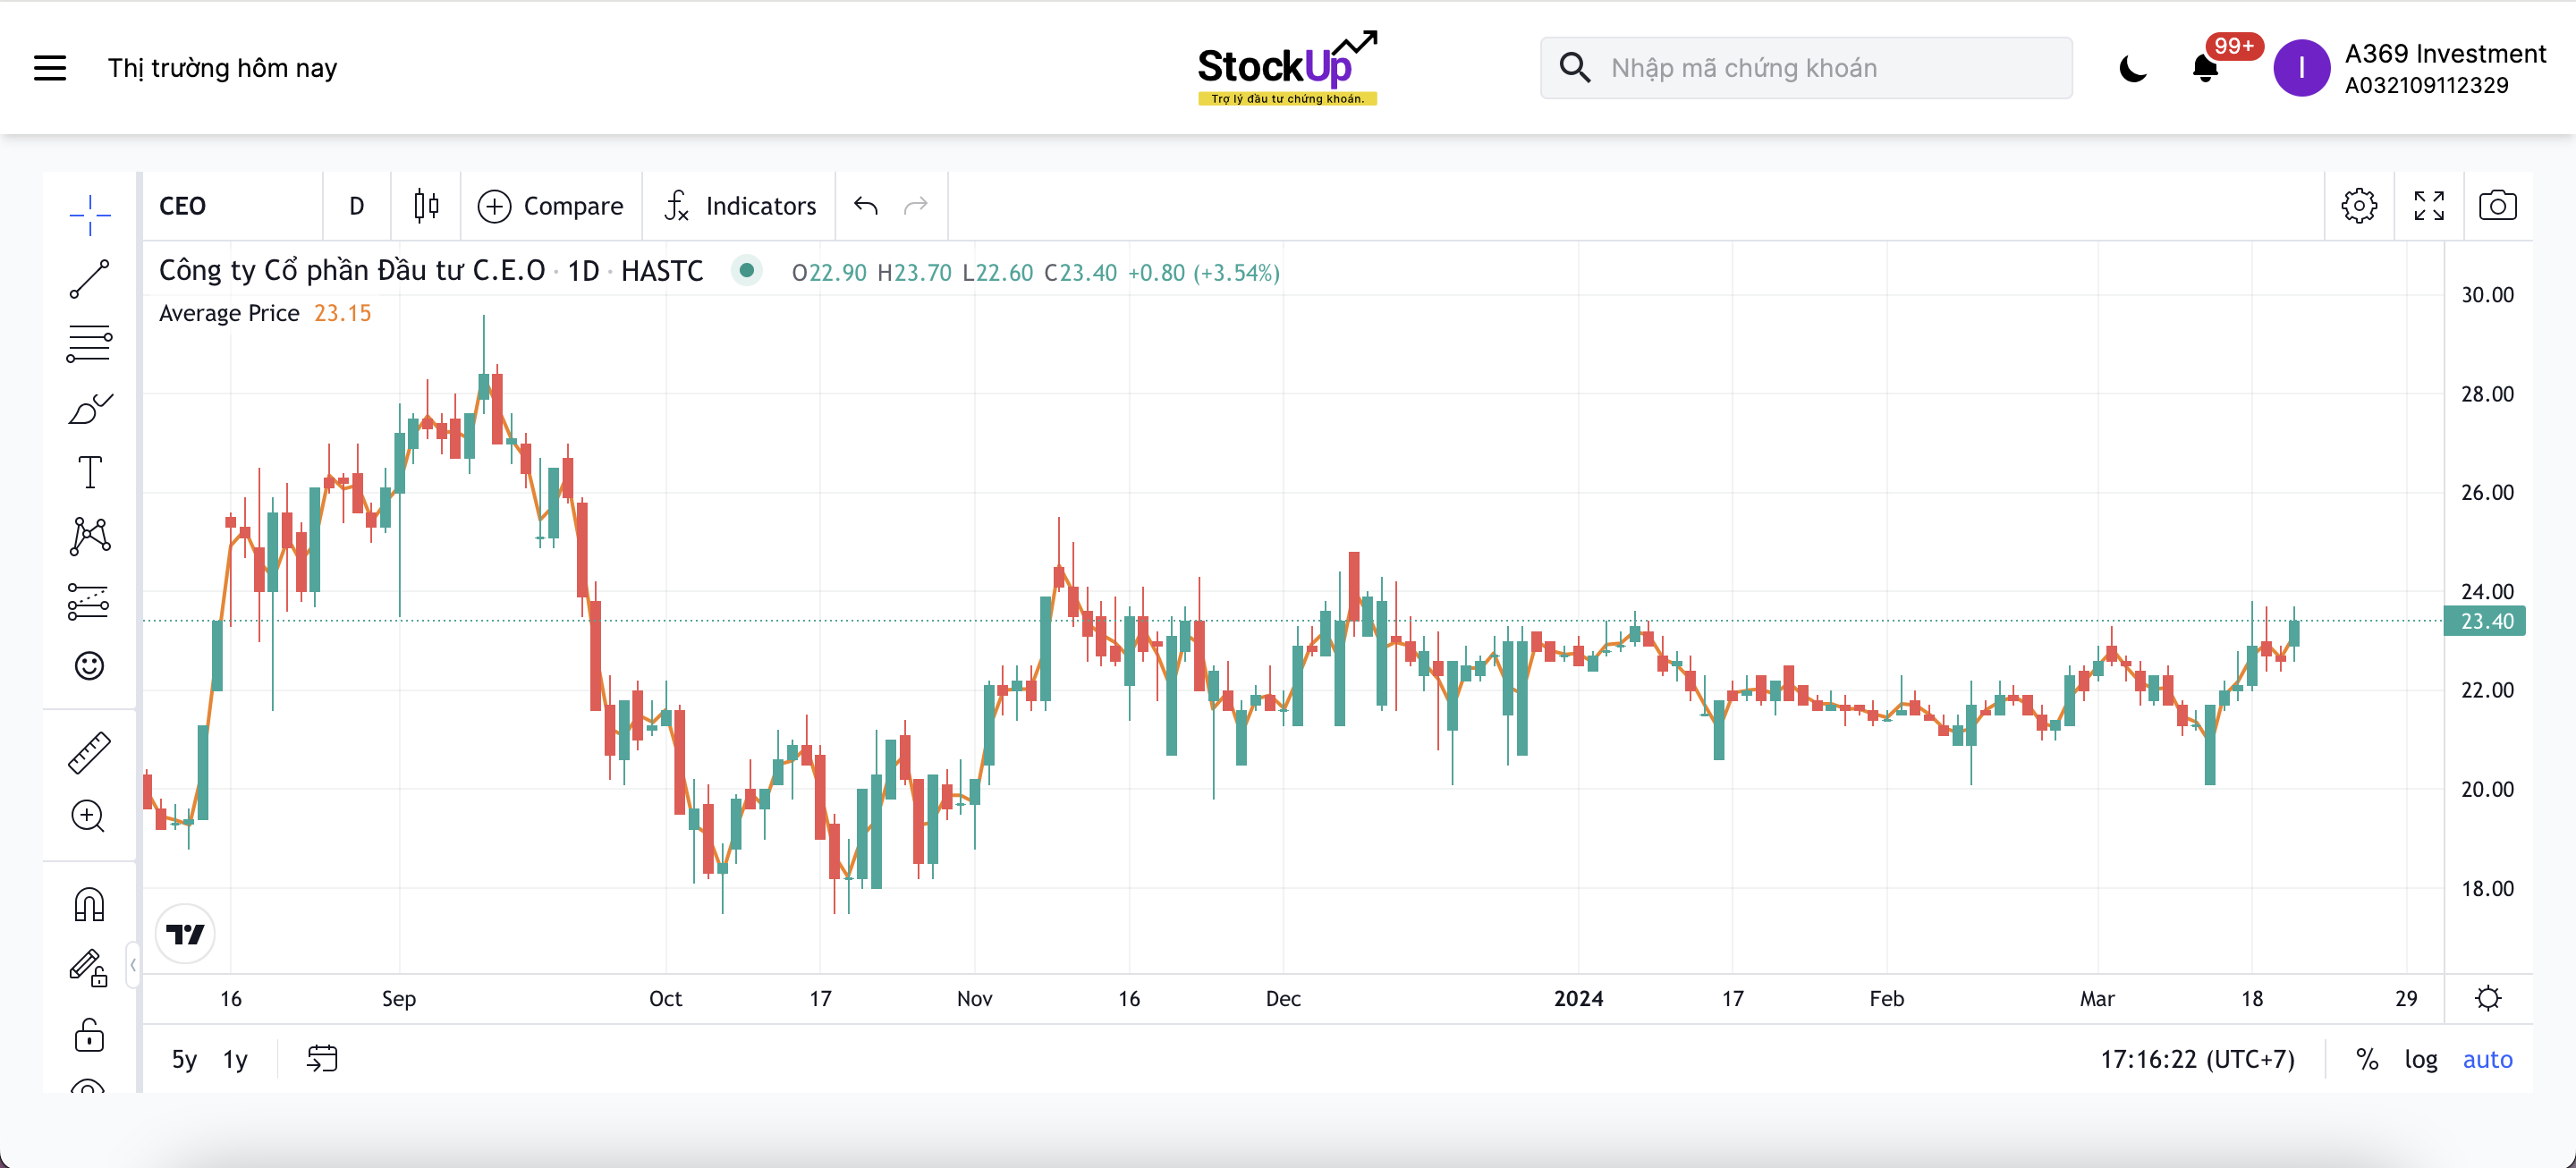2576x1168 pixels.
Task: Click the green market status dot
Action: pyautogui.click(x=746, y=270)
